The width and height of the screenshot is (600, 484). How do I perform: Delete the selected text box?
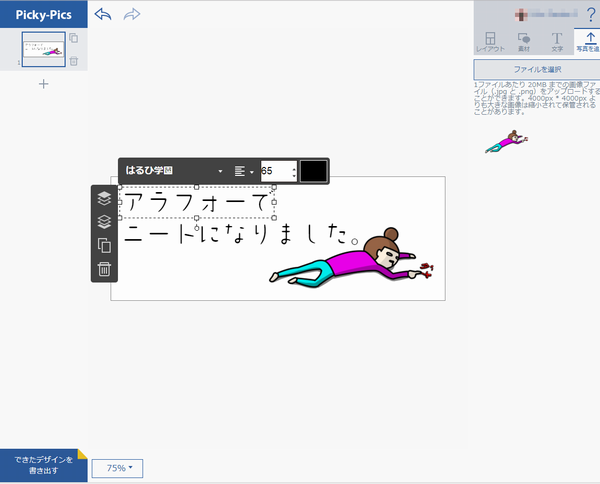tap(104, 269)
